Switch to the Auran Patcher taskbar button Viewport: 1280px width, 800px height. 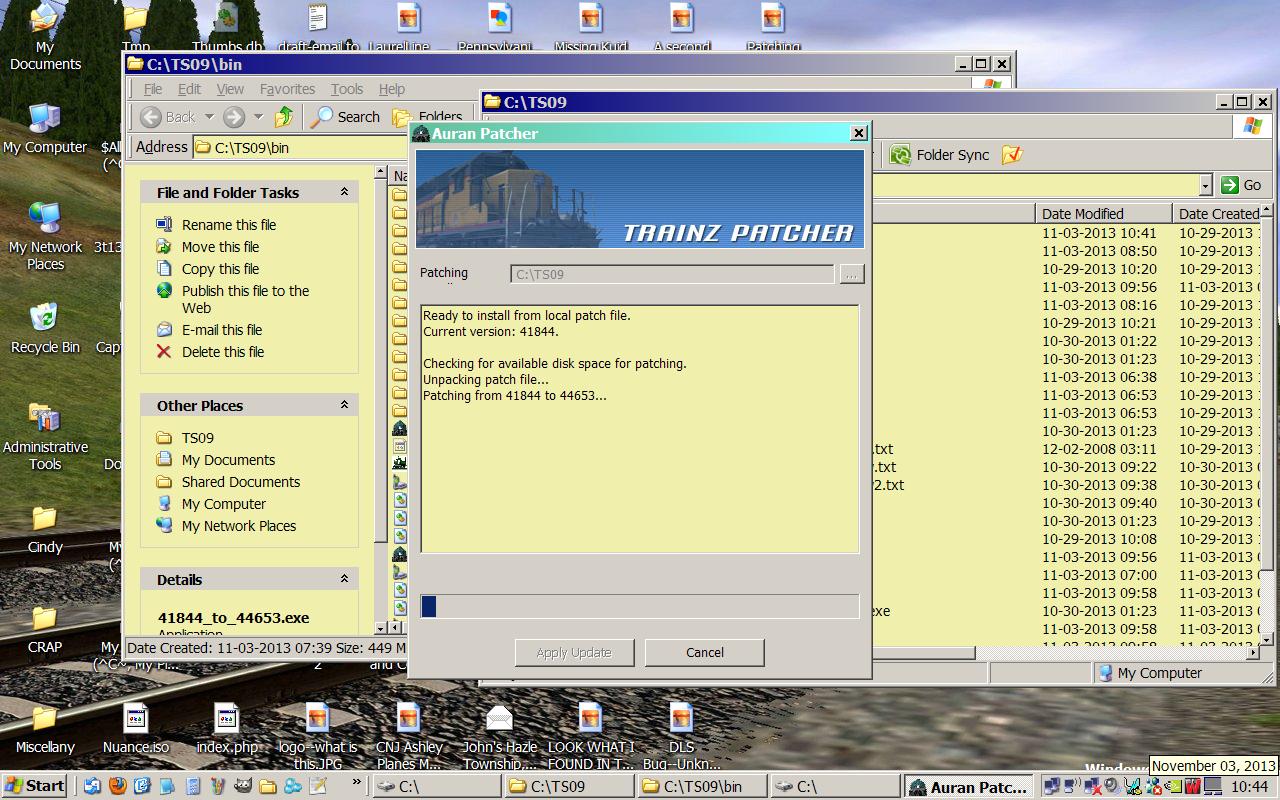[x=969, y=786]
